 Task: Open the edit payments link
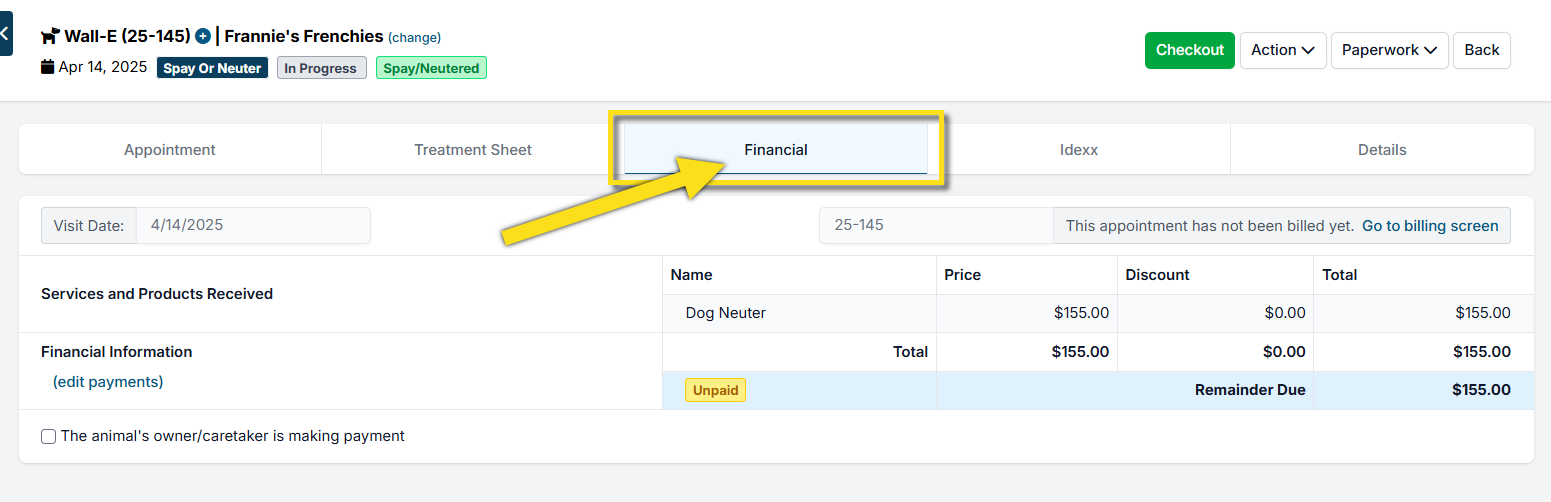coord(108,382)
